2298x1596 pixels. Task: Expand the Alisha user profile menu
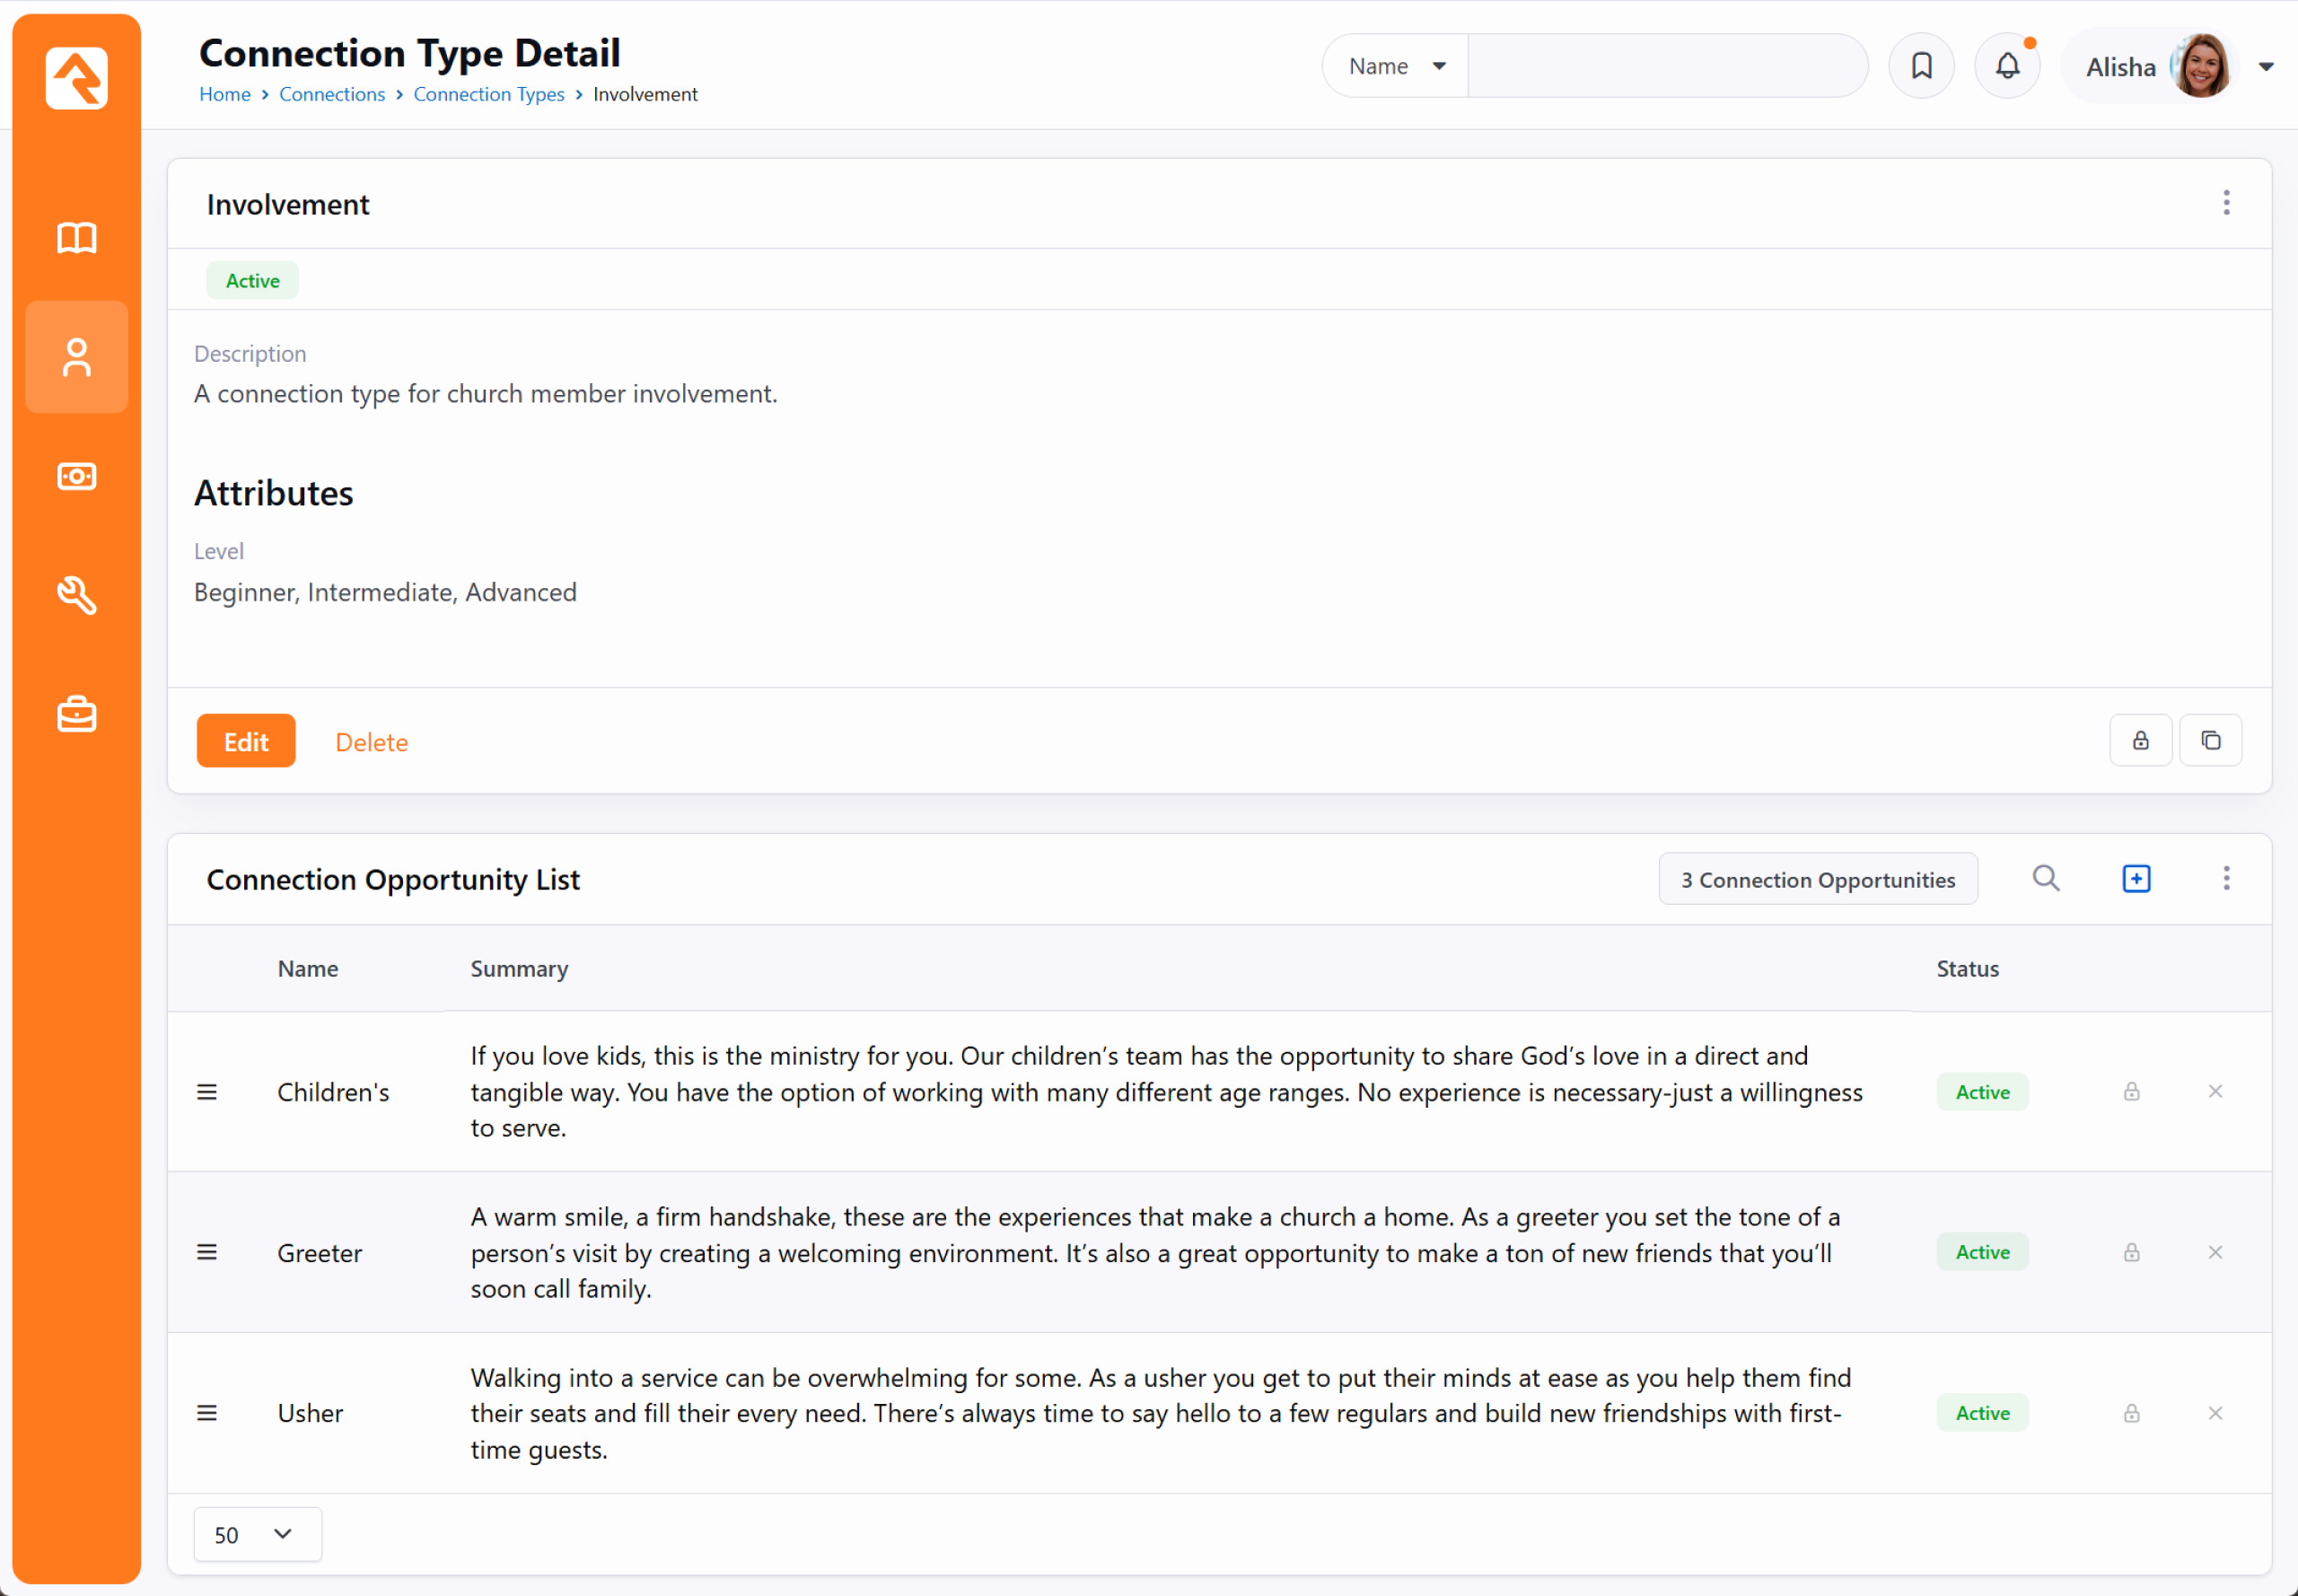click(x=2266, y=67)
